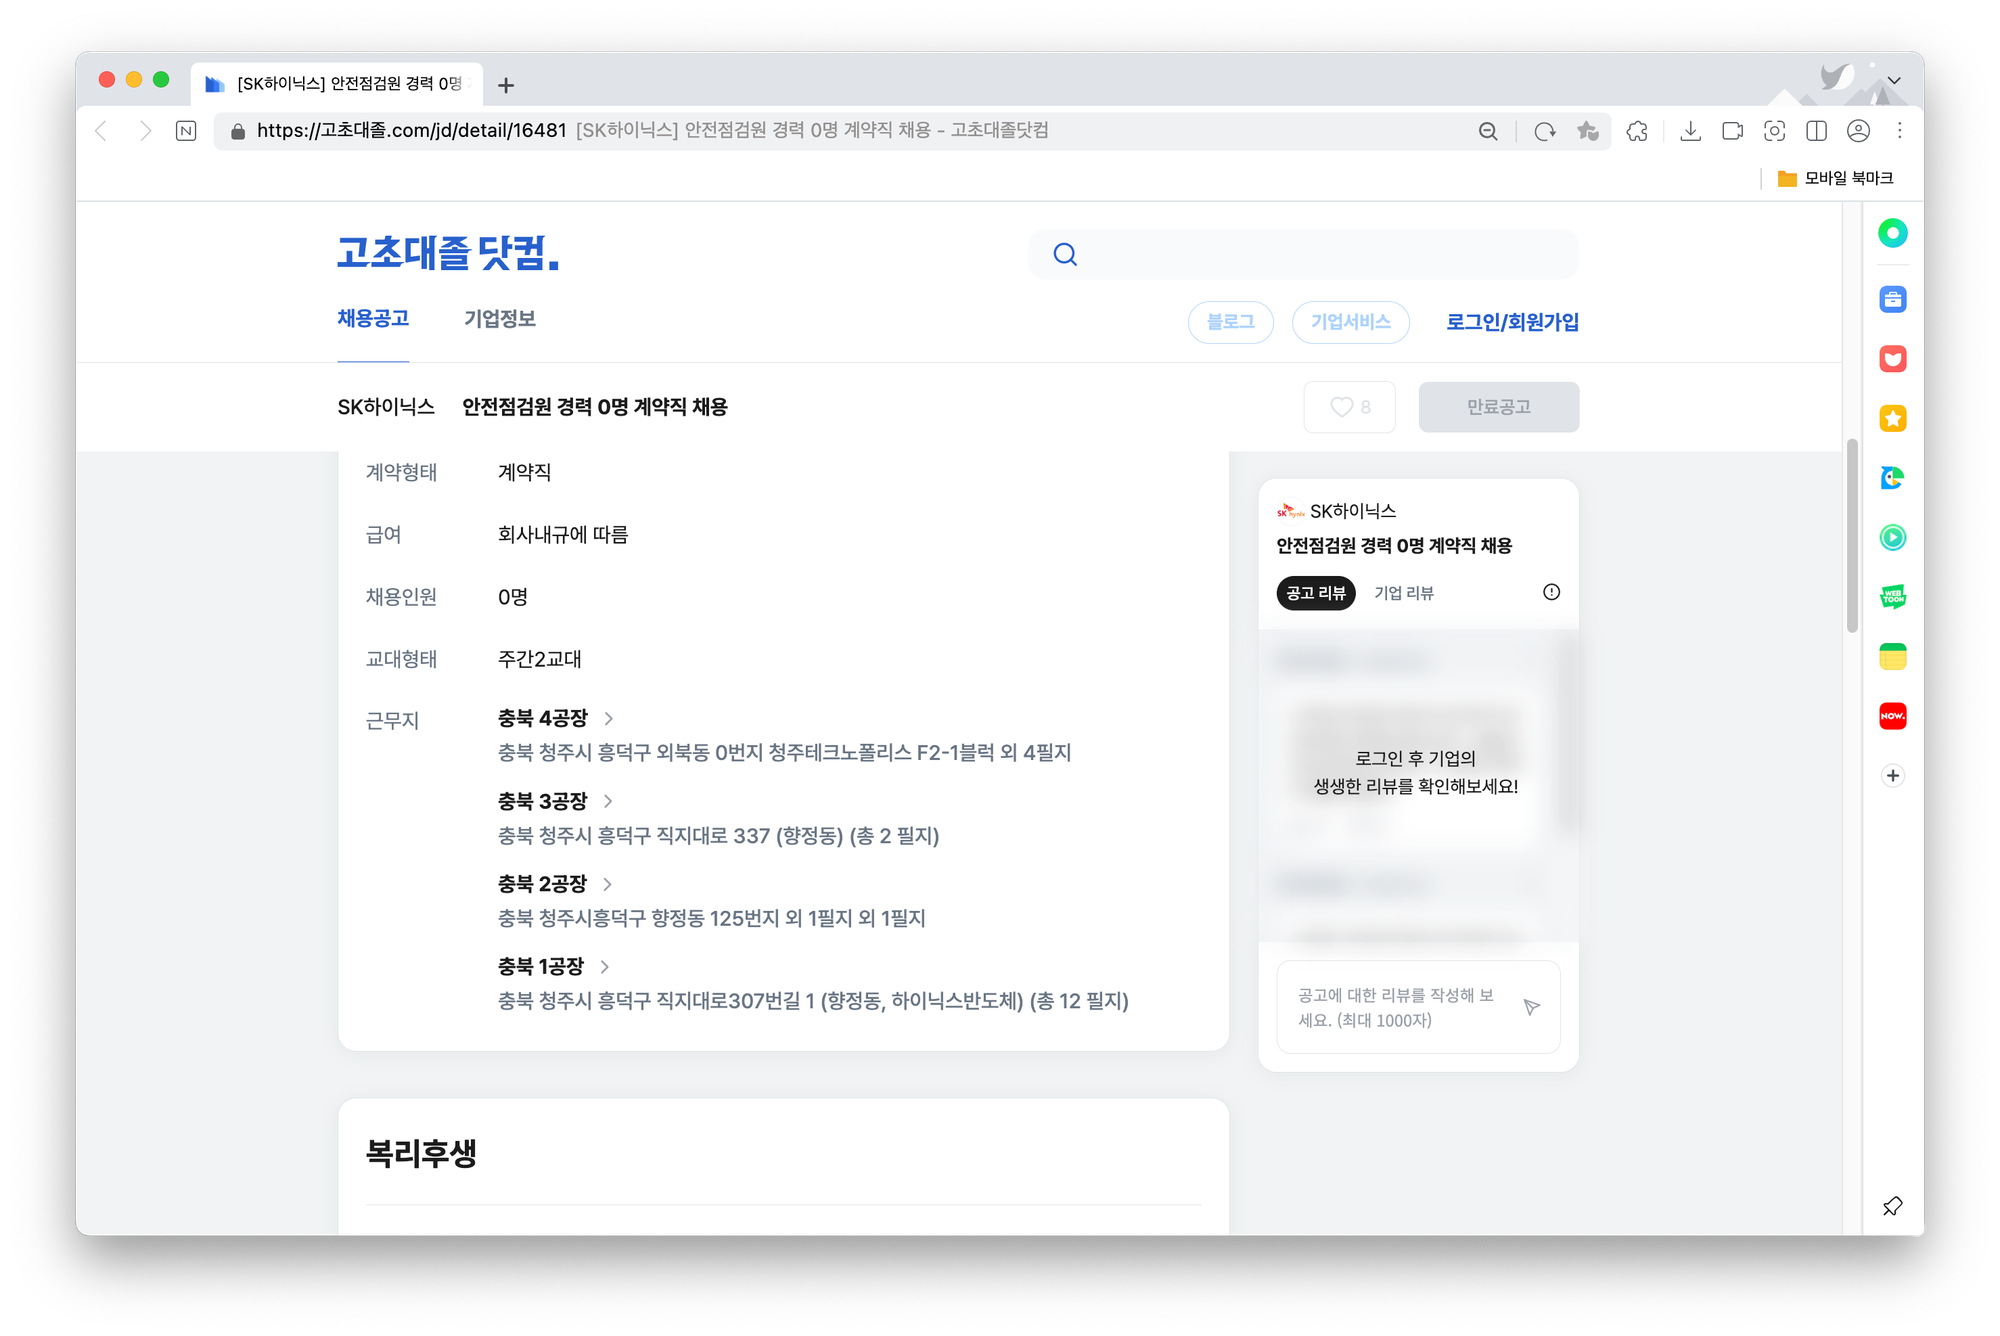Enable split screen view from the toolbar
Screen dimensions: 2000x1336
tap(1817, 131)
